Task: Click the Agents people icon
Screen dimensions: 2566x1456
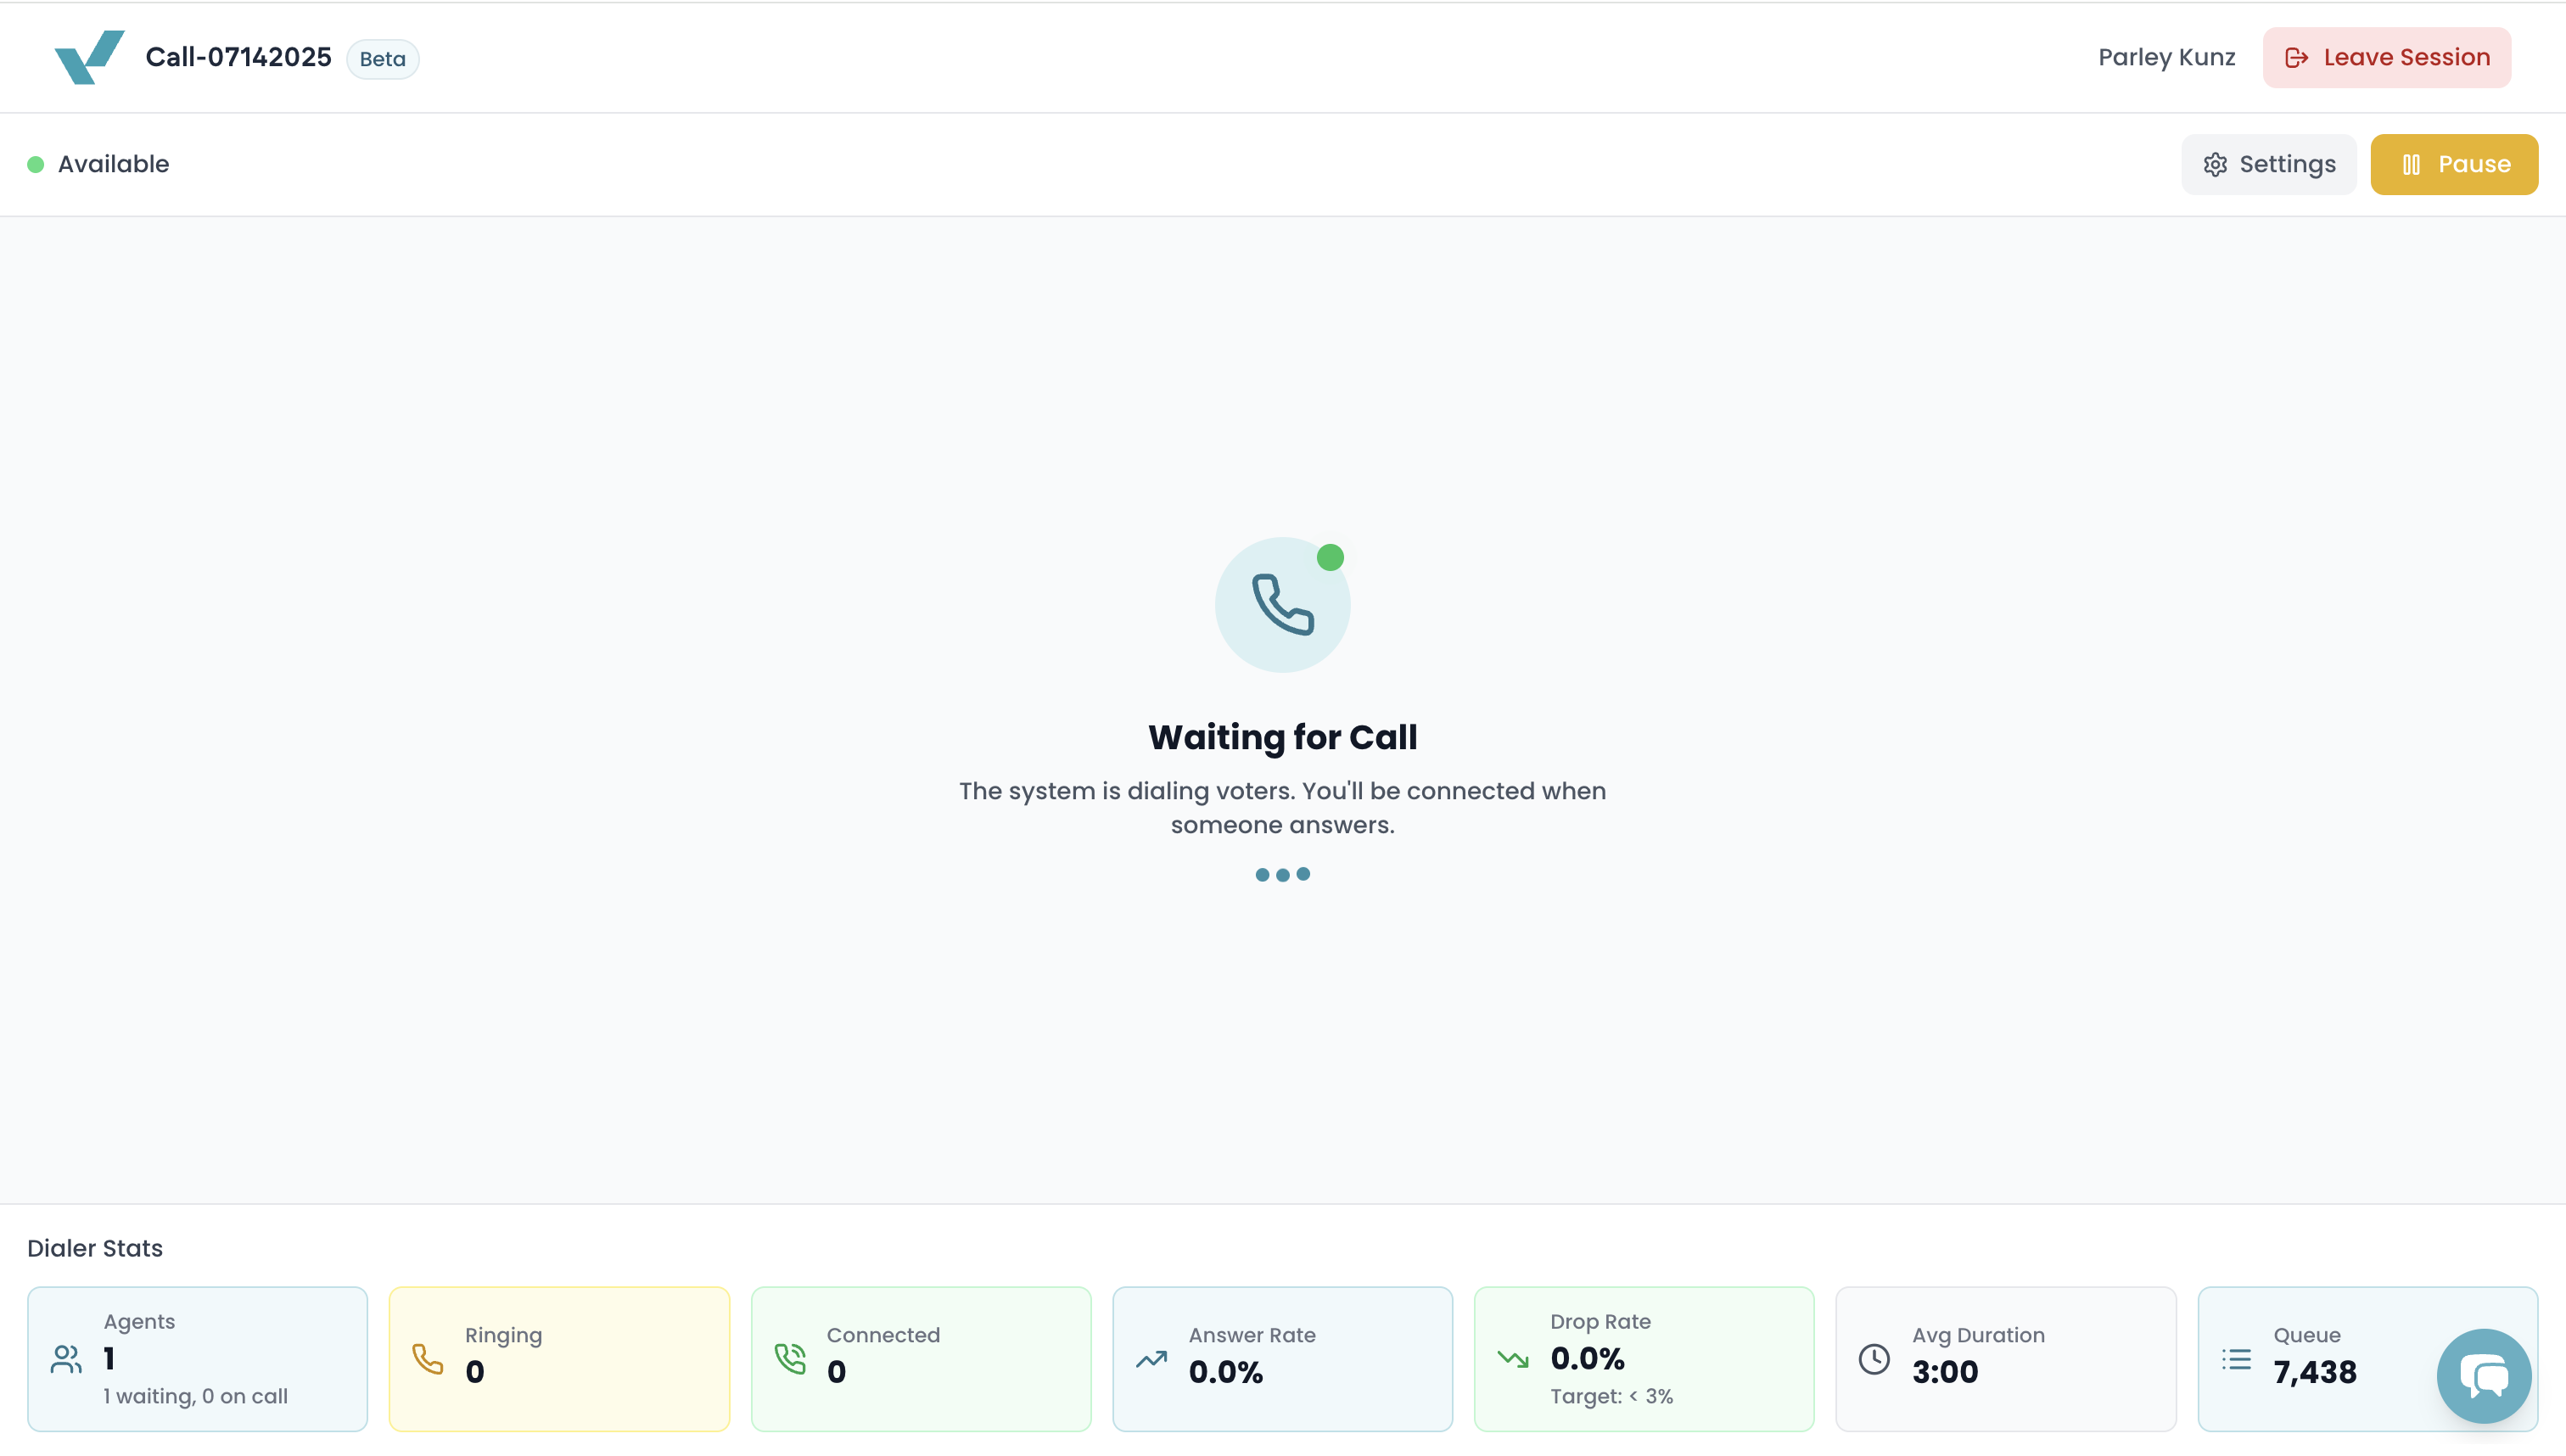Action: pos(66,1359)
